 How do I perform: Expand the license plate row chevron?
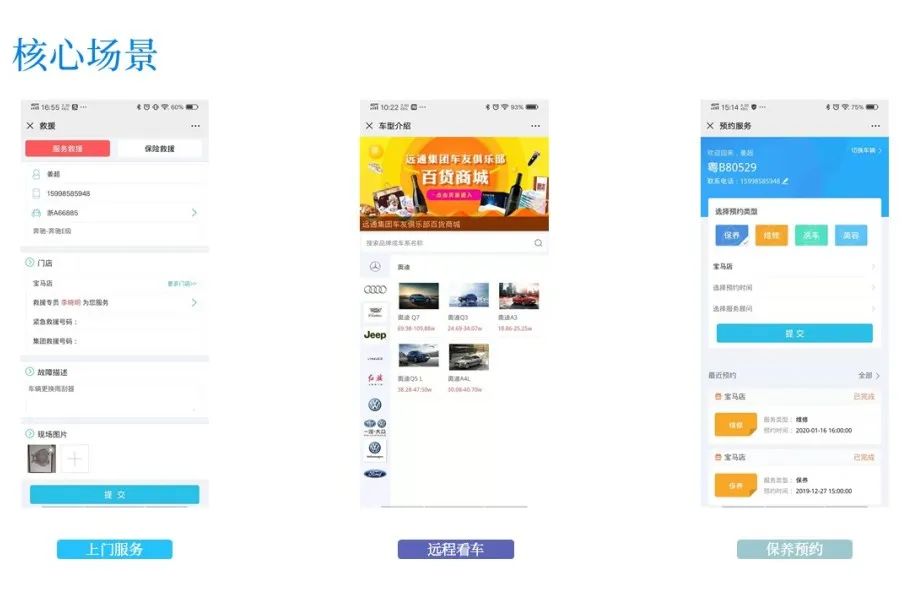194,213
